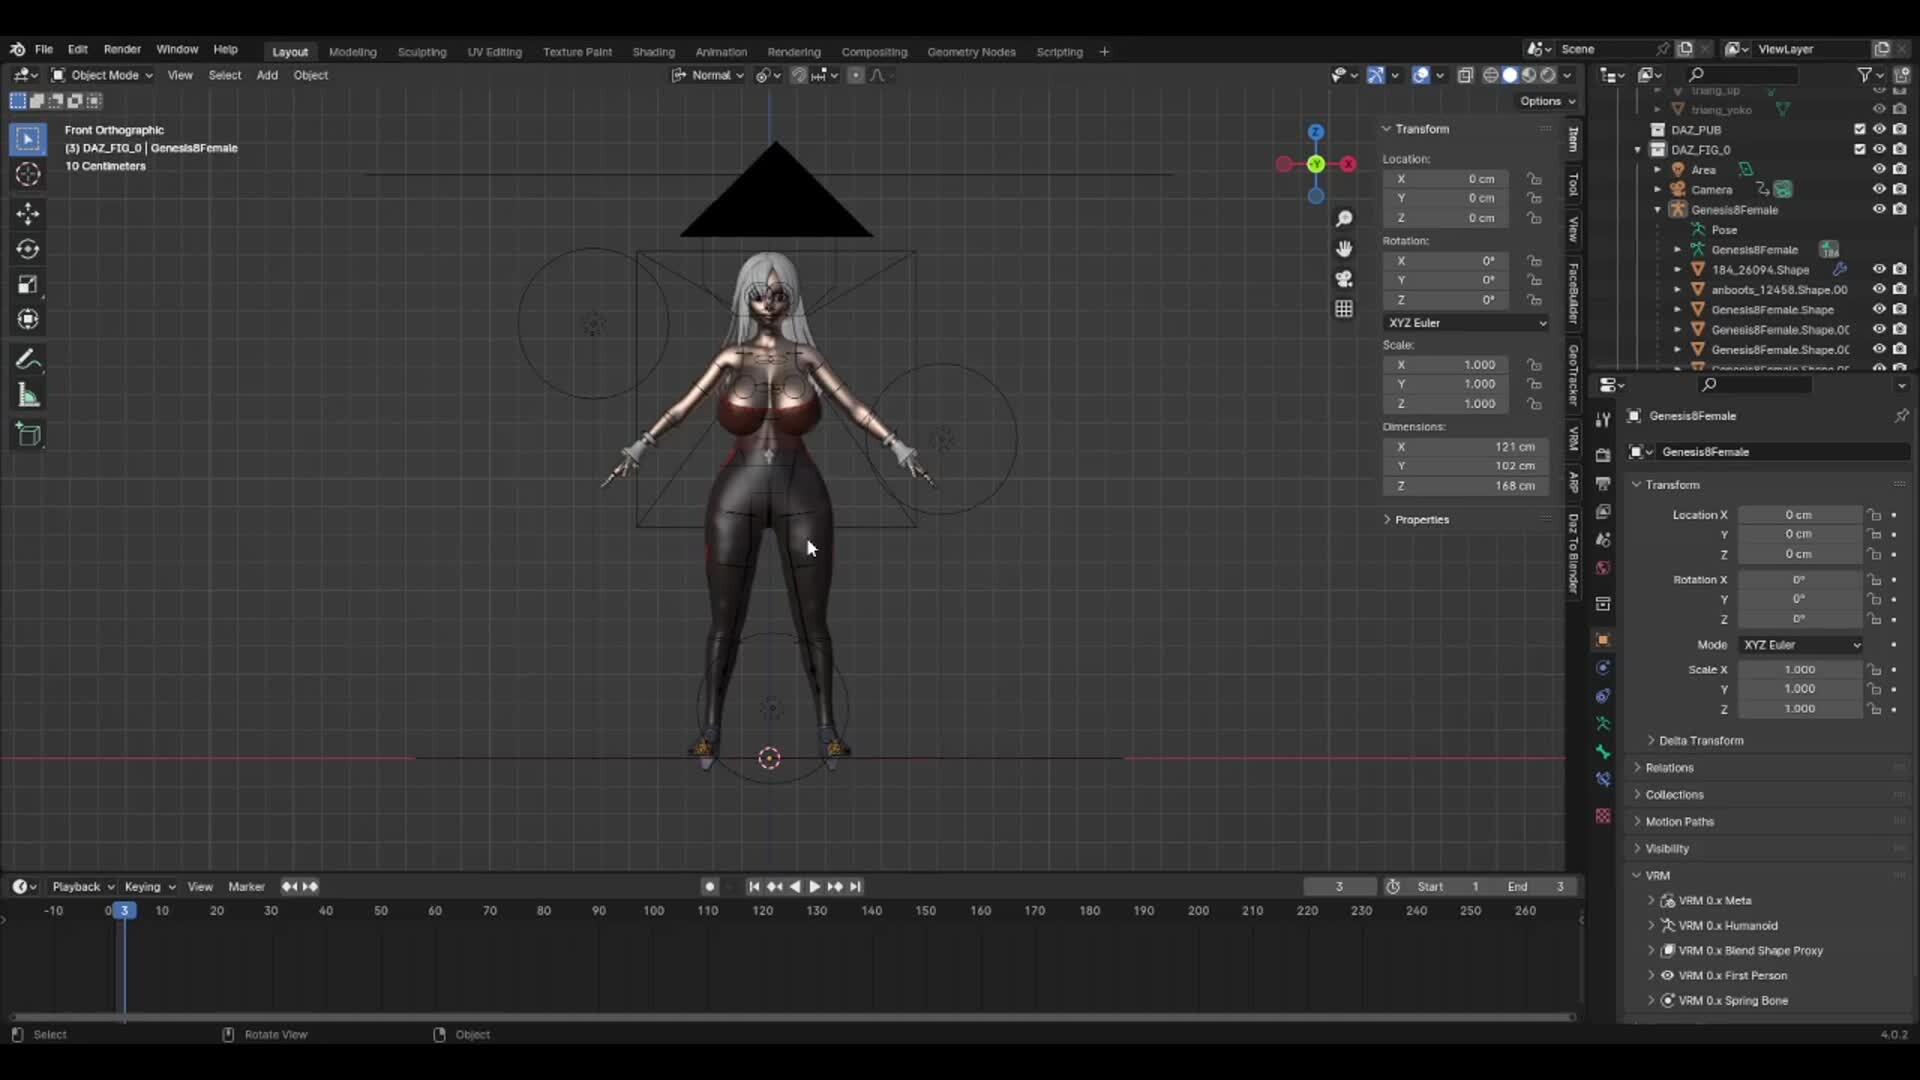Switch to the Shading workspace tab
1920x1080 pixels.
[653, 51]
